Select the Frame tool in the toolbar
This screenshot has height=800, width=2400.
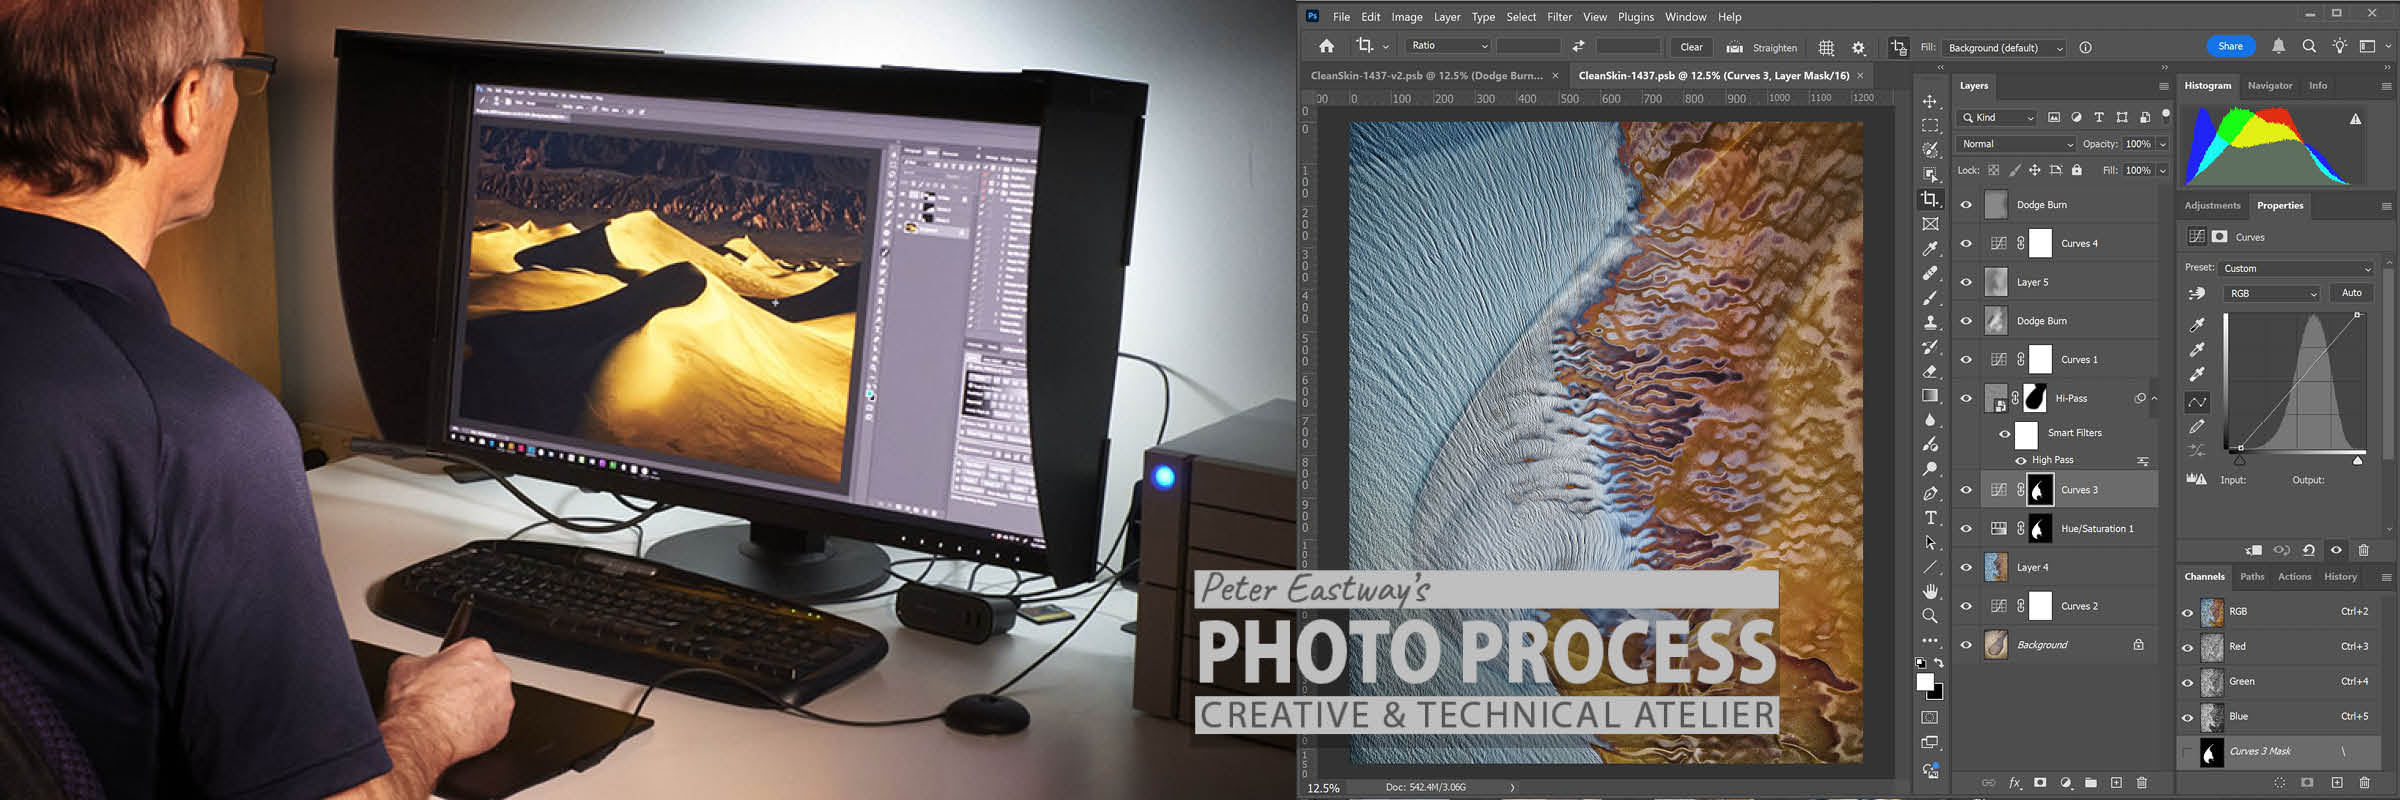tap(1930, 224)
